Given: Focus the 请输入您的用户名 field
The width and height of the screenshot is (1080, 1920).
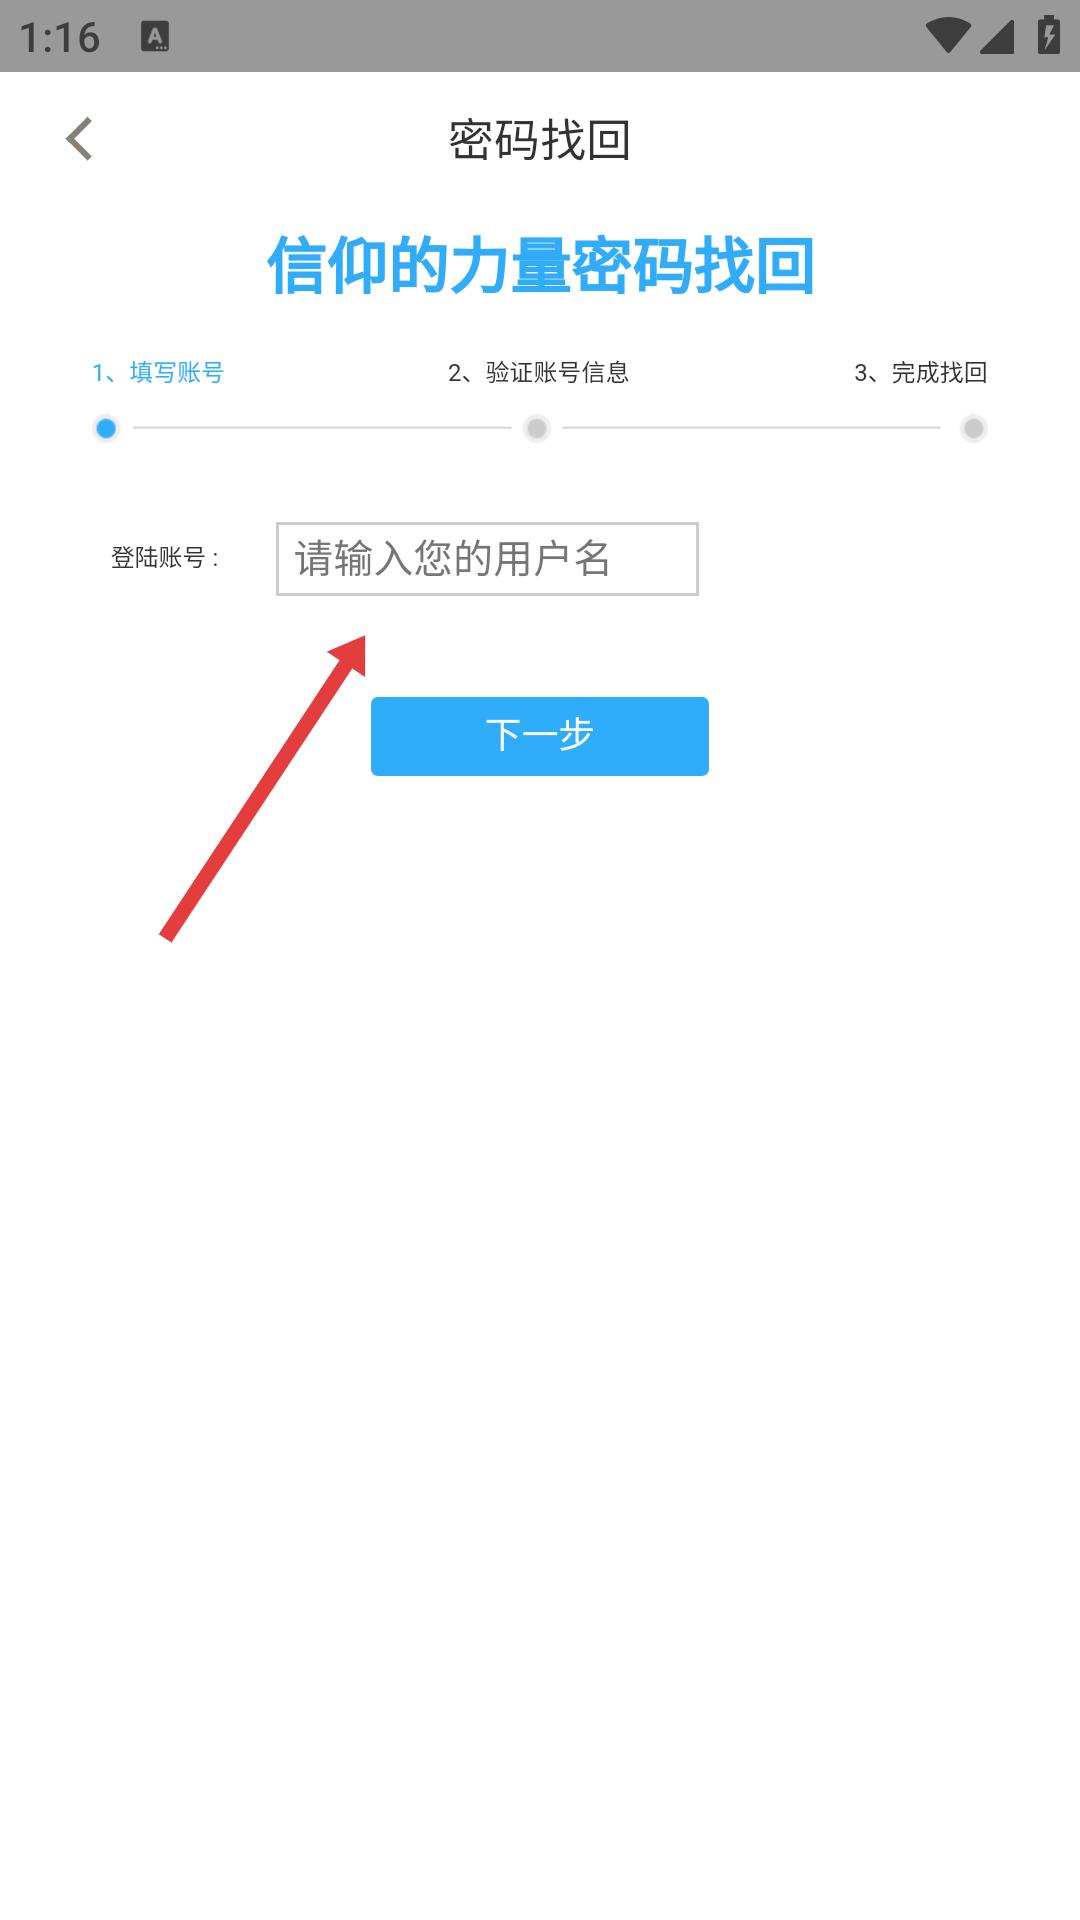Looking at the screenshot, I should [x=487, y=559].
